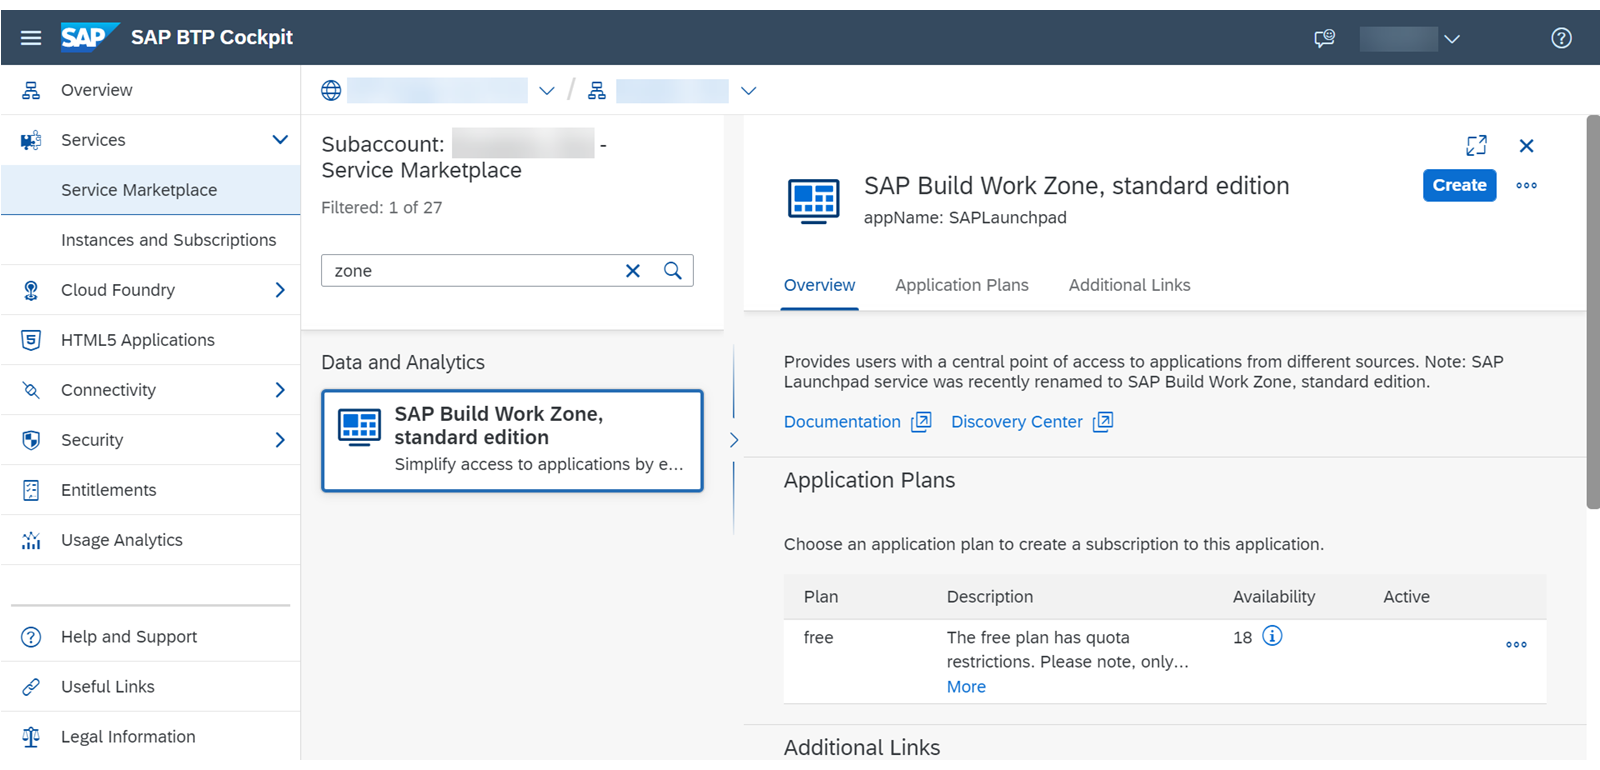The width and height of the screenshot is (1600, 770).
Task: Clear the search text 'zone'
Action: click(633, 271)
